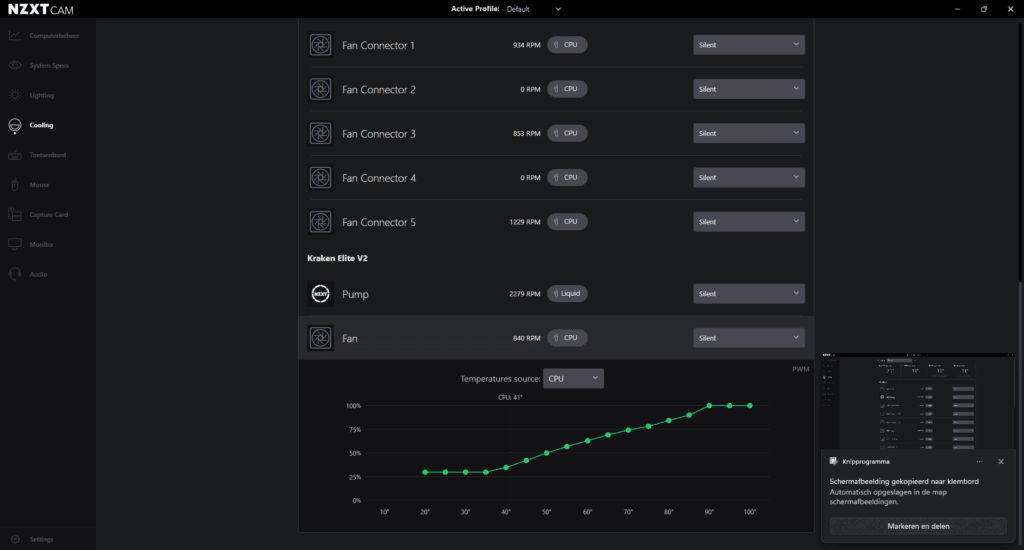Open Silent profile dropdown for Fan Connector 2
Viewport: 1024px width, 550px height.
tap(748, 89)
